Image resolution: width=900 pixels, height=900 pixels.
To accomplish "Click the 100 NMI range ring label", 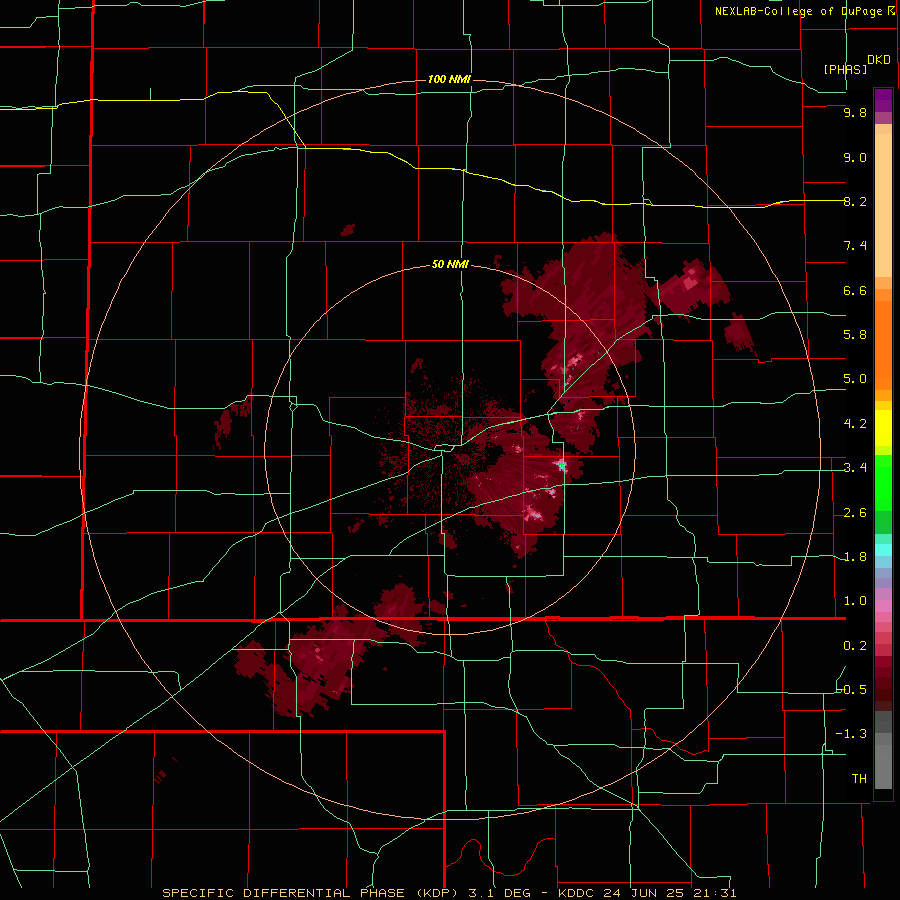I will [x=449, y=79].
